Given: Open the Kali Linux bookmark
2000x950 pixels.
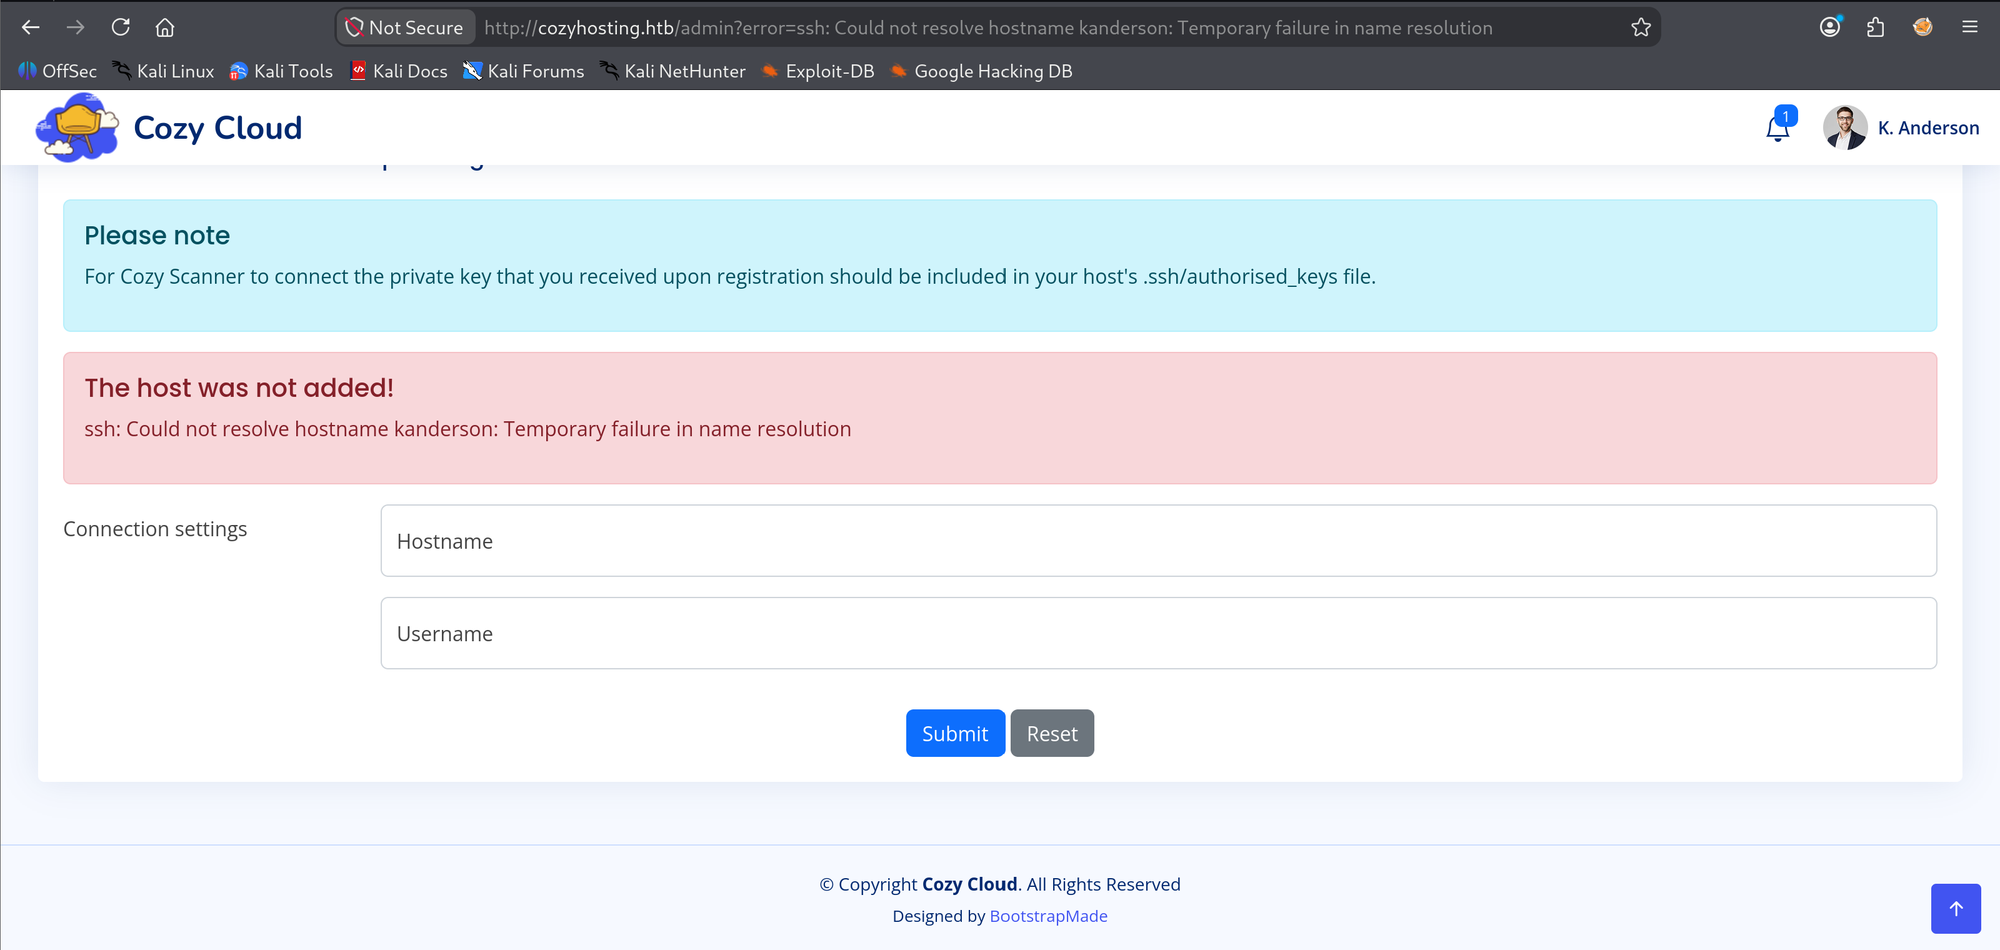Looking at the screenshot, I should [163, 71].
